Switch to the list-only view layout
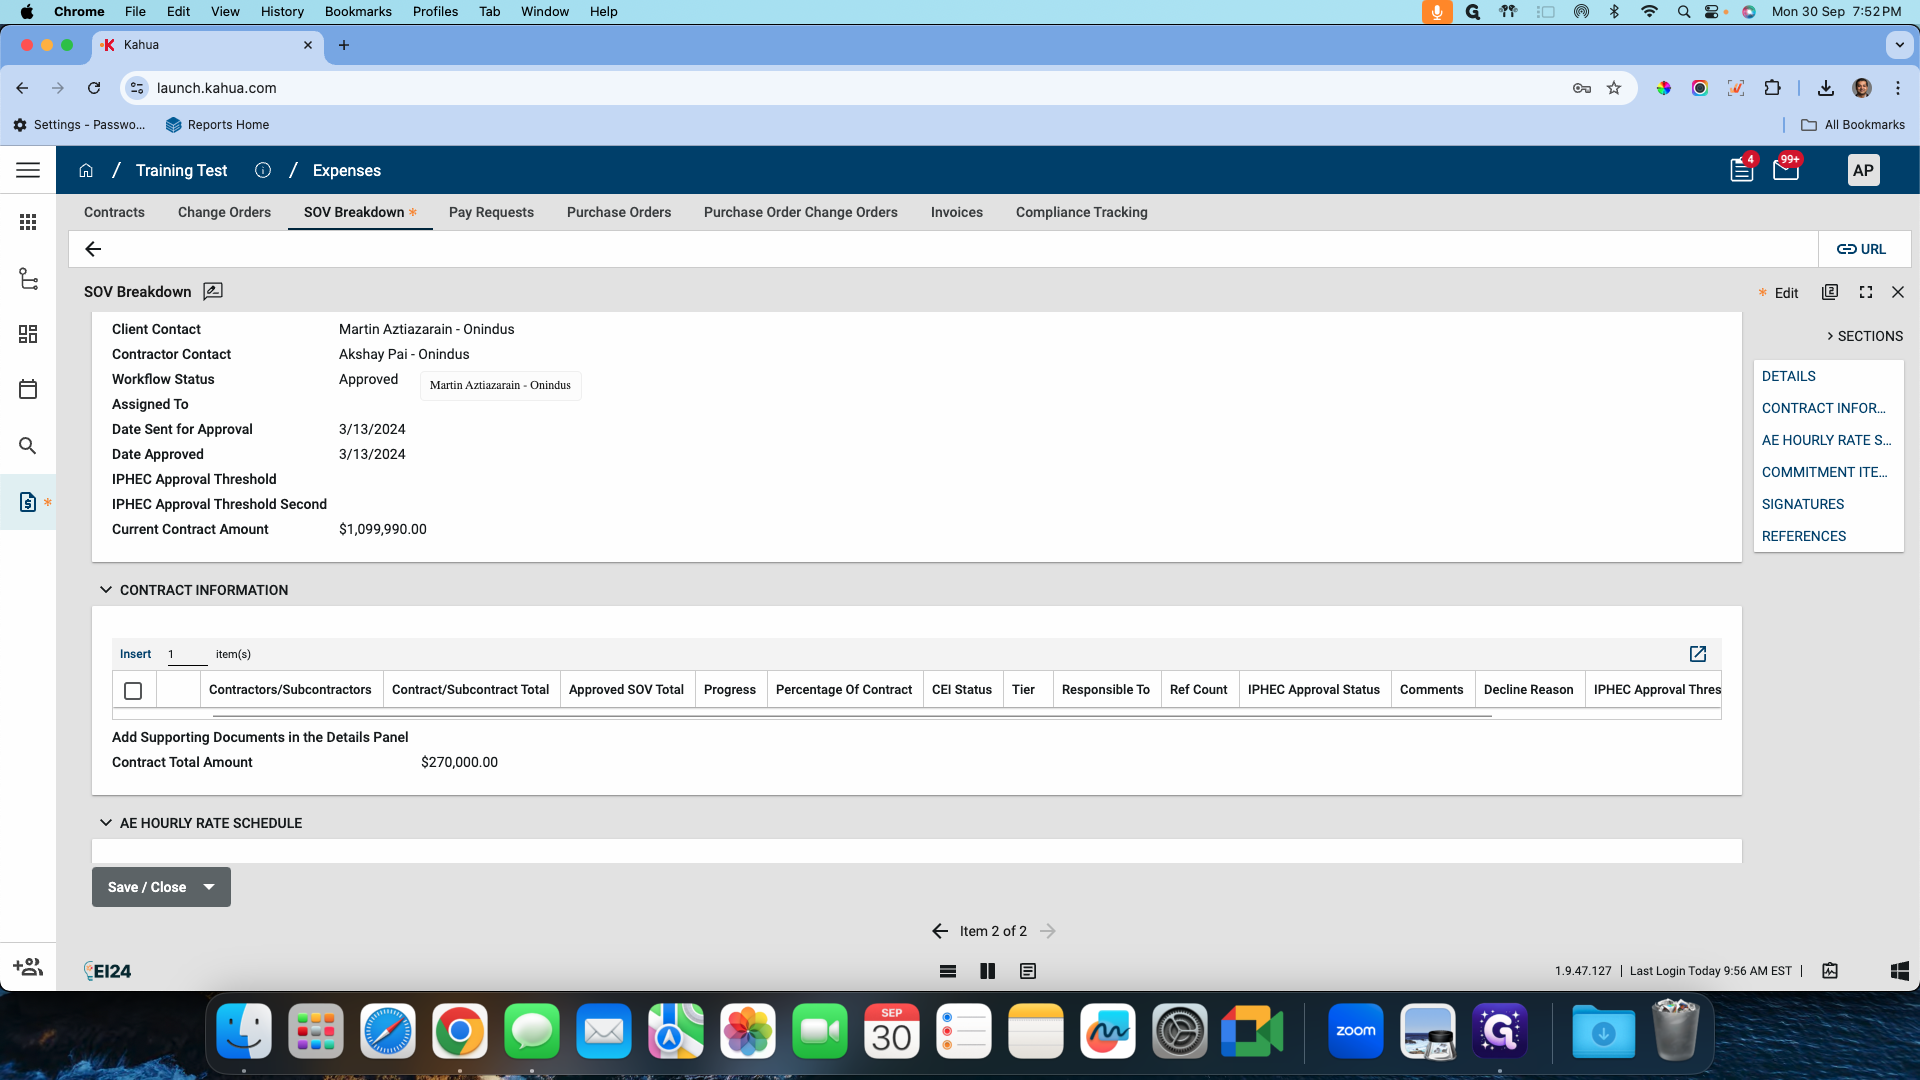 (x=947, y=971)
